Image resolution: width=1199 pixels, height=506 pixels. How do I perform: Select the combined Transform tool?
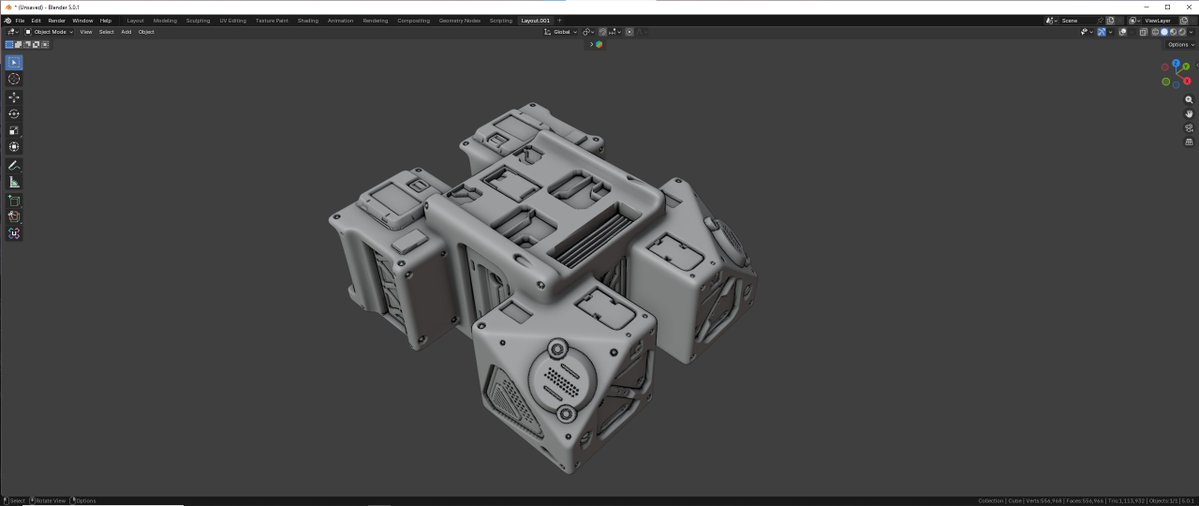pos(14,147)
